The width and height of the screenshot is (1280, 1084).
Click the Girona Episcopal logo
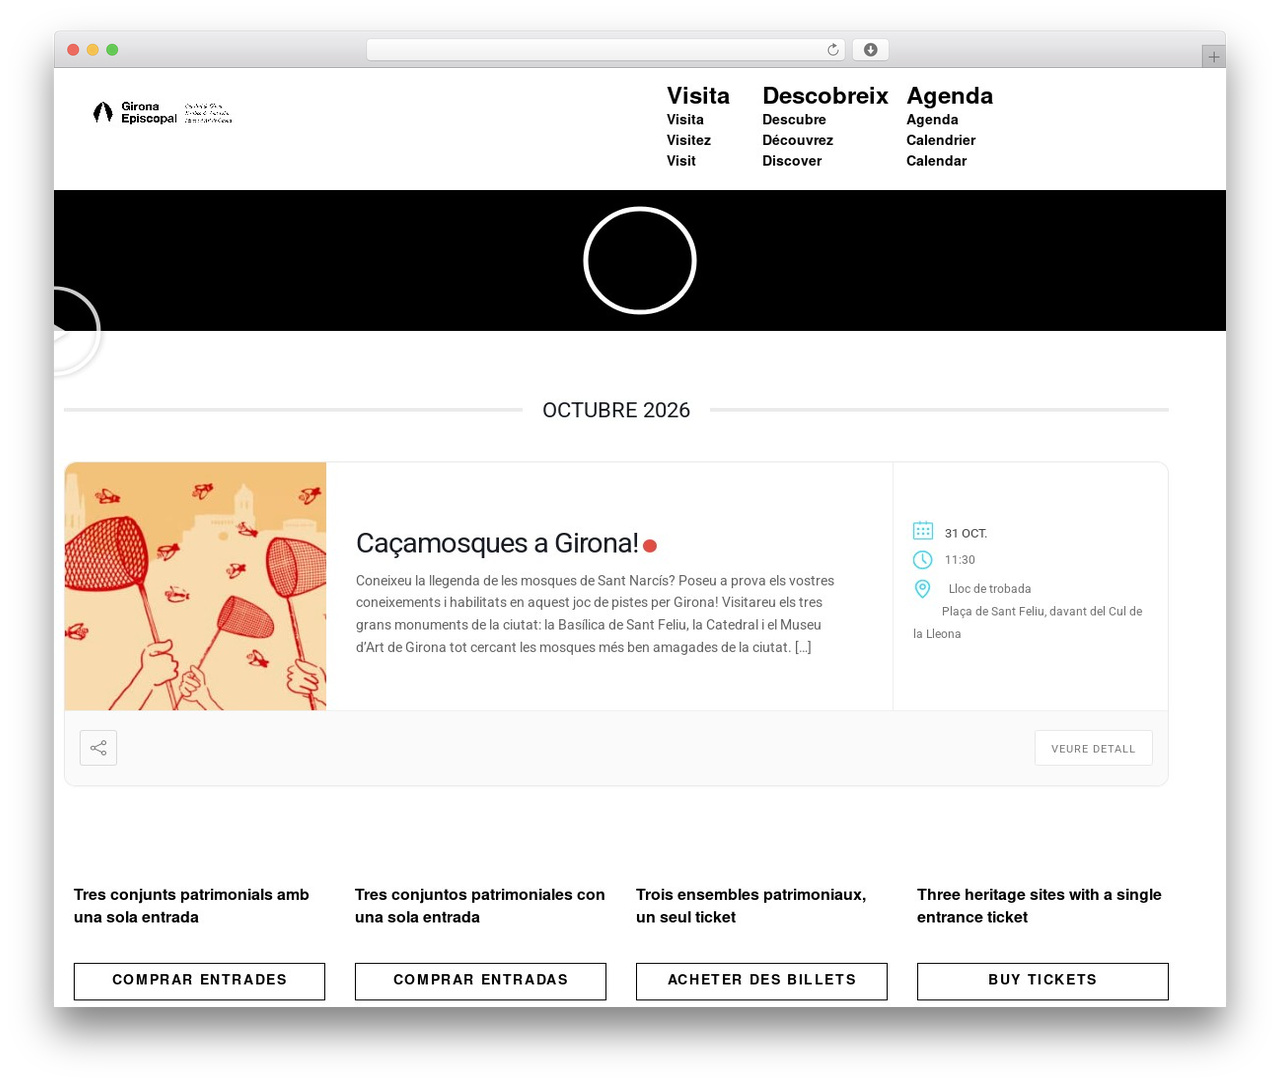[x=162, y=113]
